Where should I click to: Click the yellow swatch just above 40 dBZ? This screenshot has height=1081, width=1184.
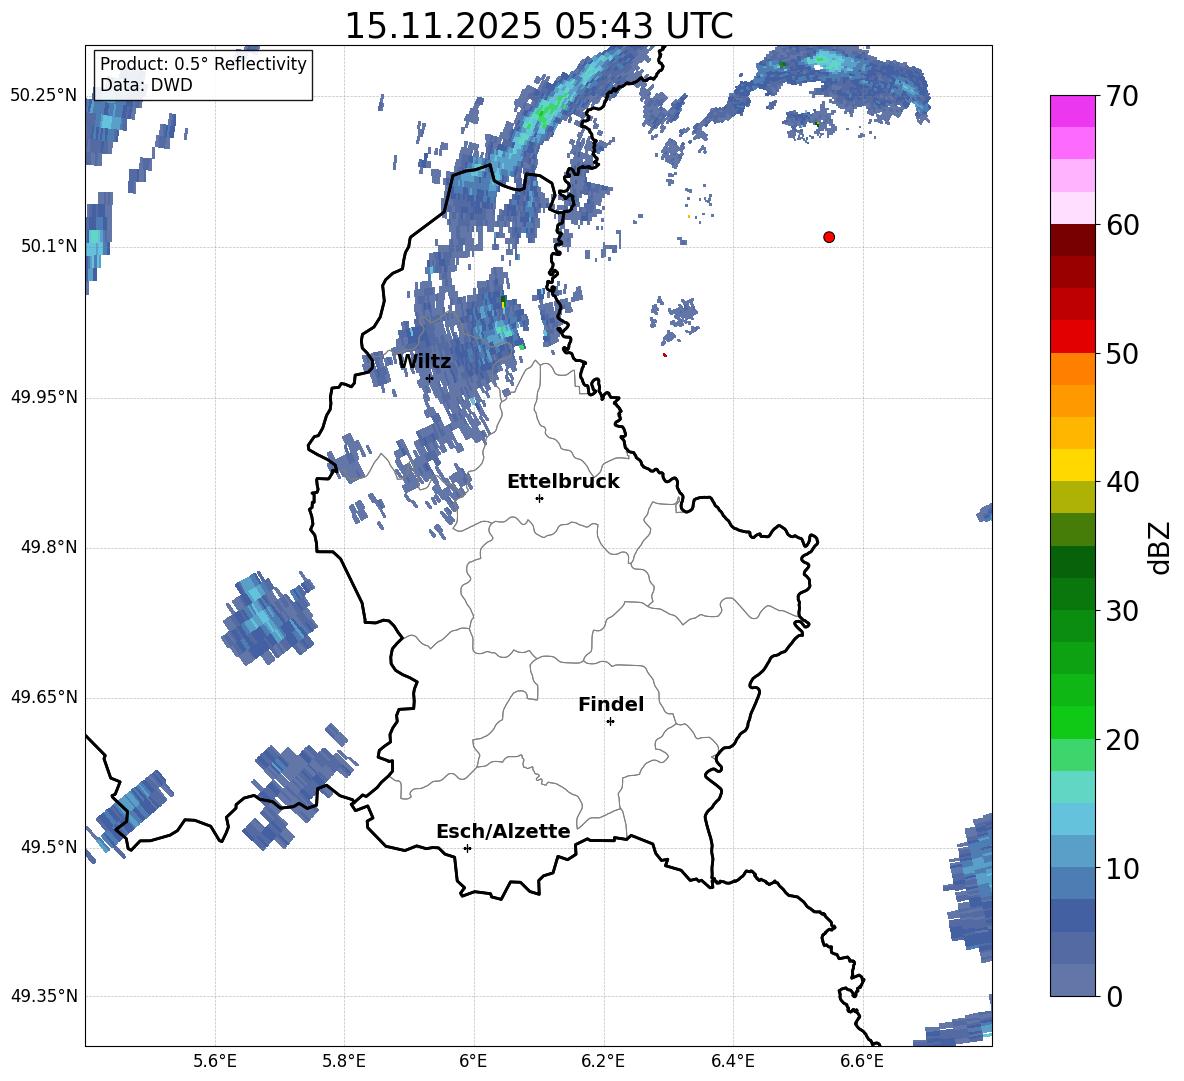coord(1073,465)
